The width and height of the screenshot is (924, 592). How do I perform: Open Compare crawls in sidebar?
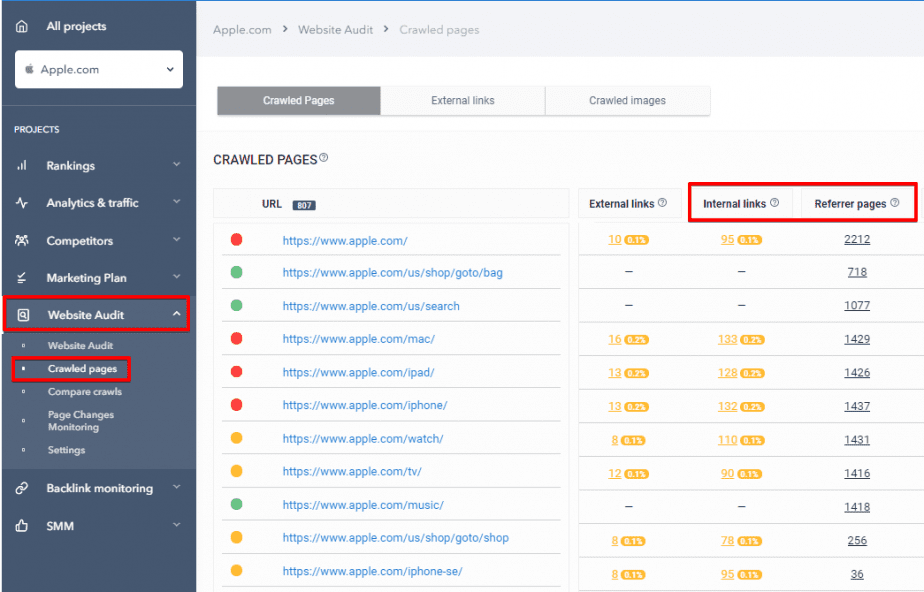85,392
